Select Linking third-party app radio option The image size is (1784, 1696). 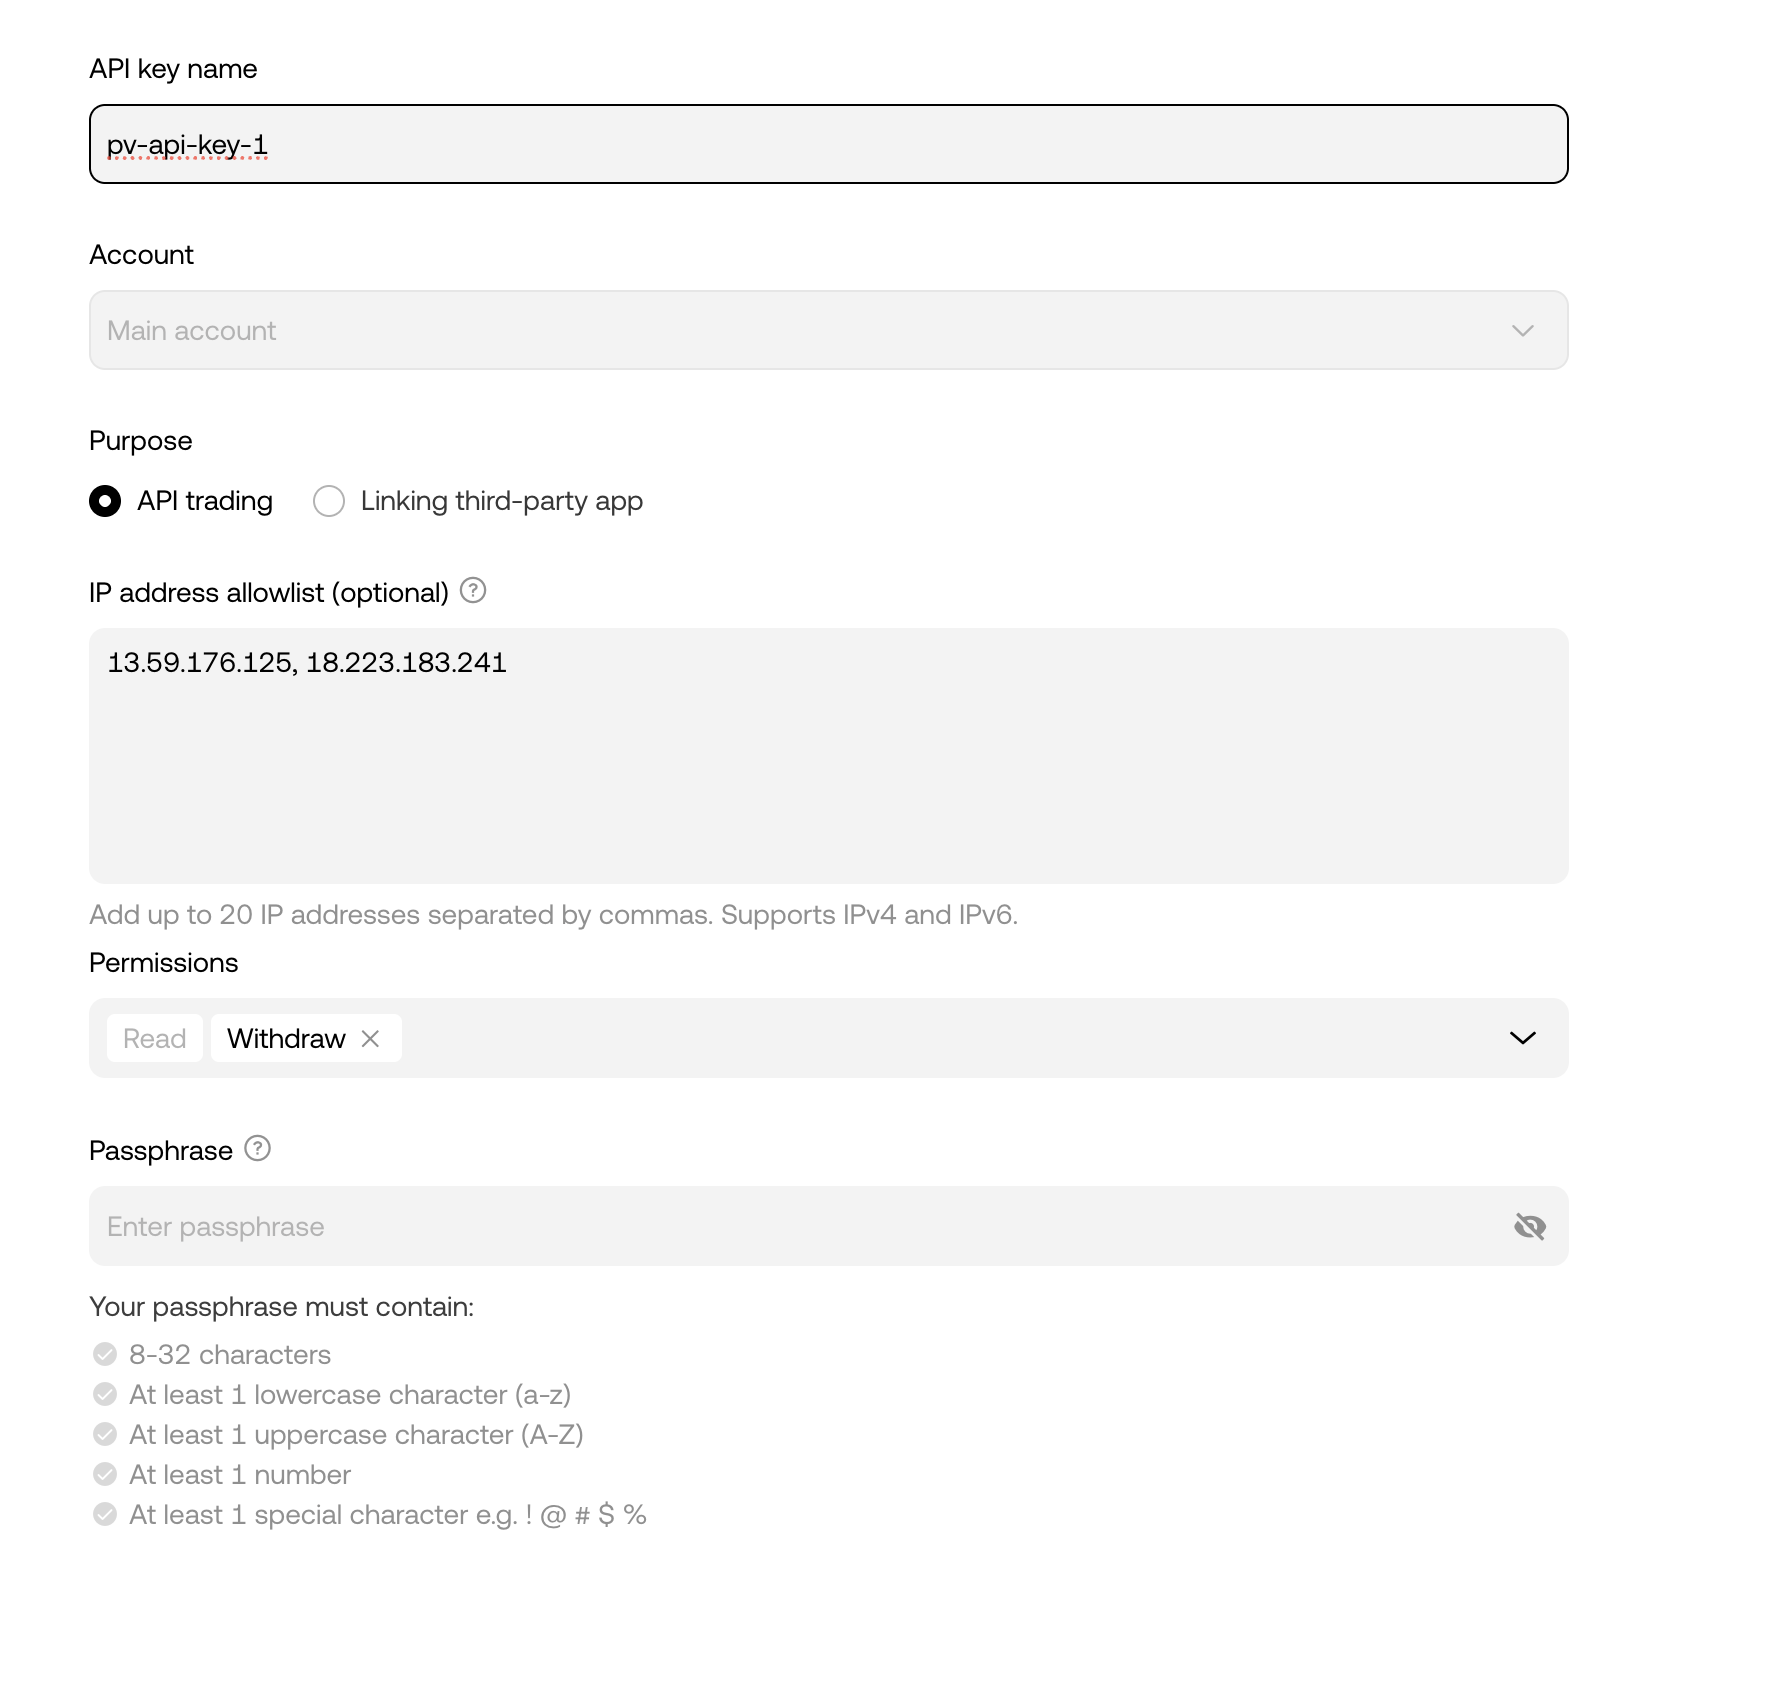pos(329,501)
